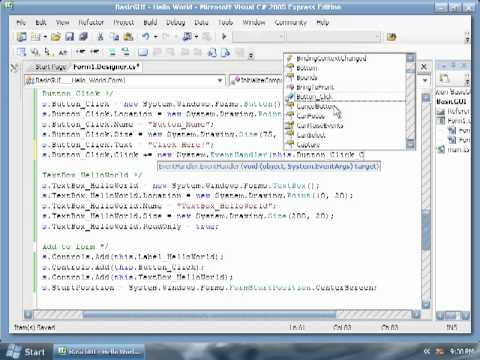Open the View menu
This screenshot has width=480, height=360.
pos(62,22)
